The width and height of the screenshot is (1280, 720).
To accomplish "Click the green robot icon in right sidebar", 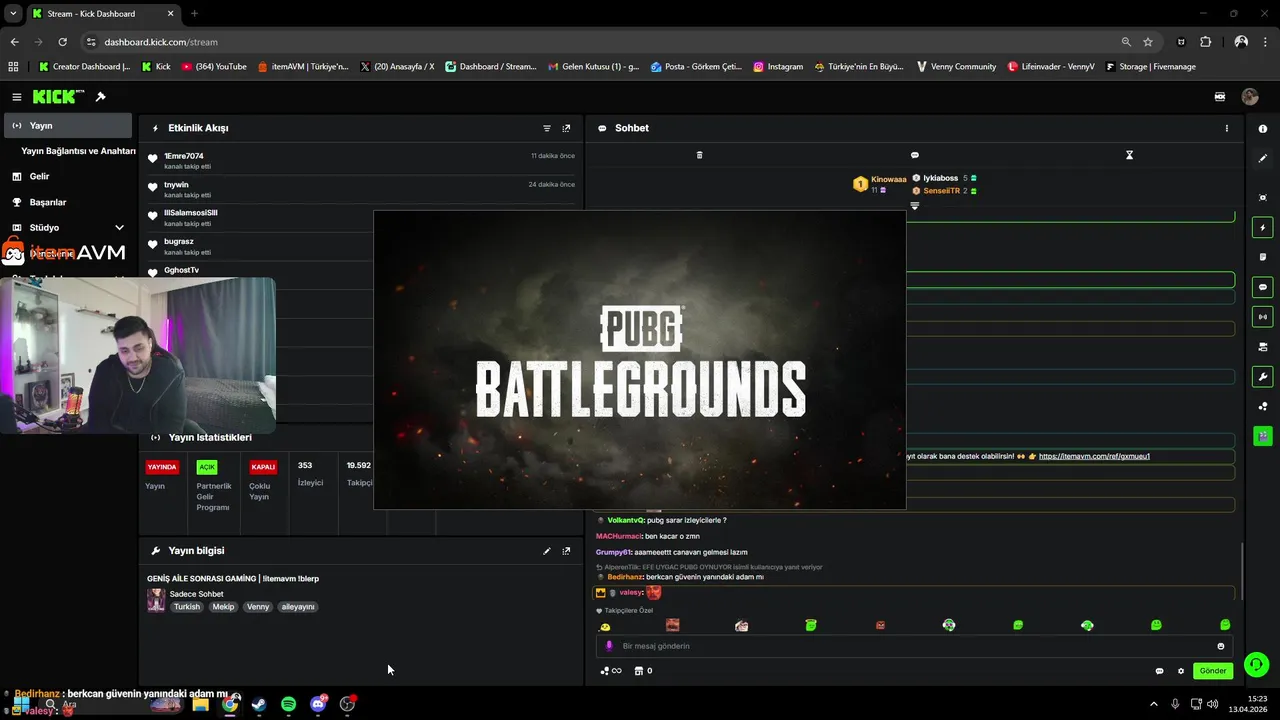I will (1263, 436).
